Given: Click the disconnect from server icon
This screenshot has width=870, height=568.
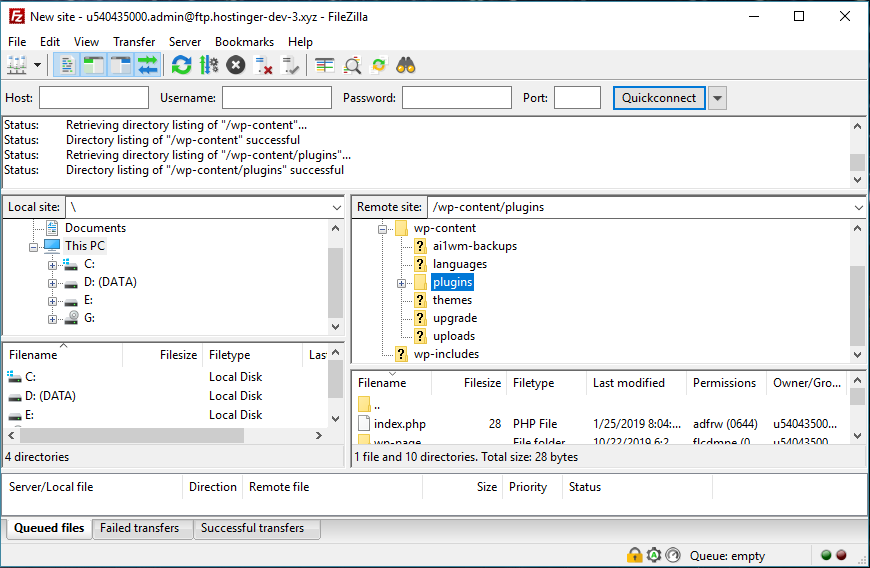Looking at the screenshot, I should pos(263,66).
